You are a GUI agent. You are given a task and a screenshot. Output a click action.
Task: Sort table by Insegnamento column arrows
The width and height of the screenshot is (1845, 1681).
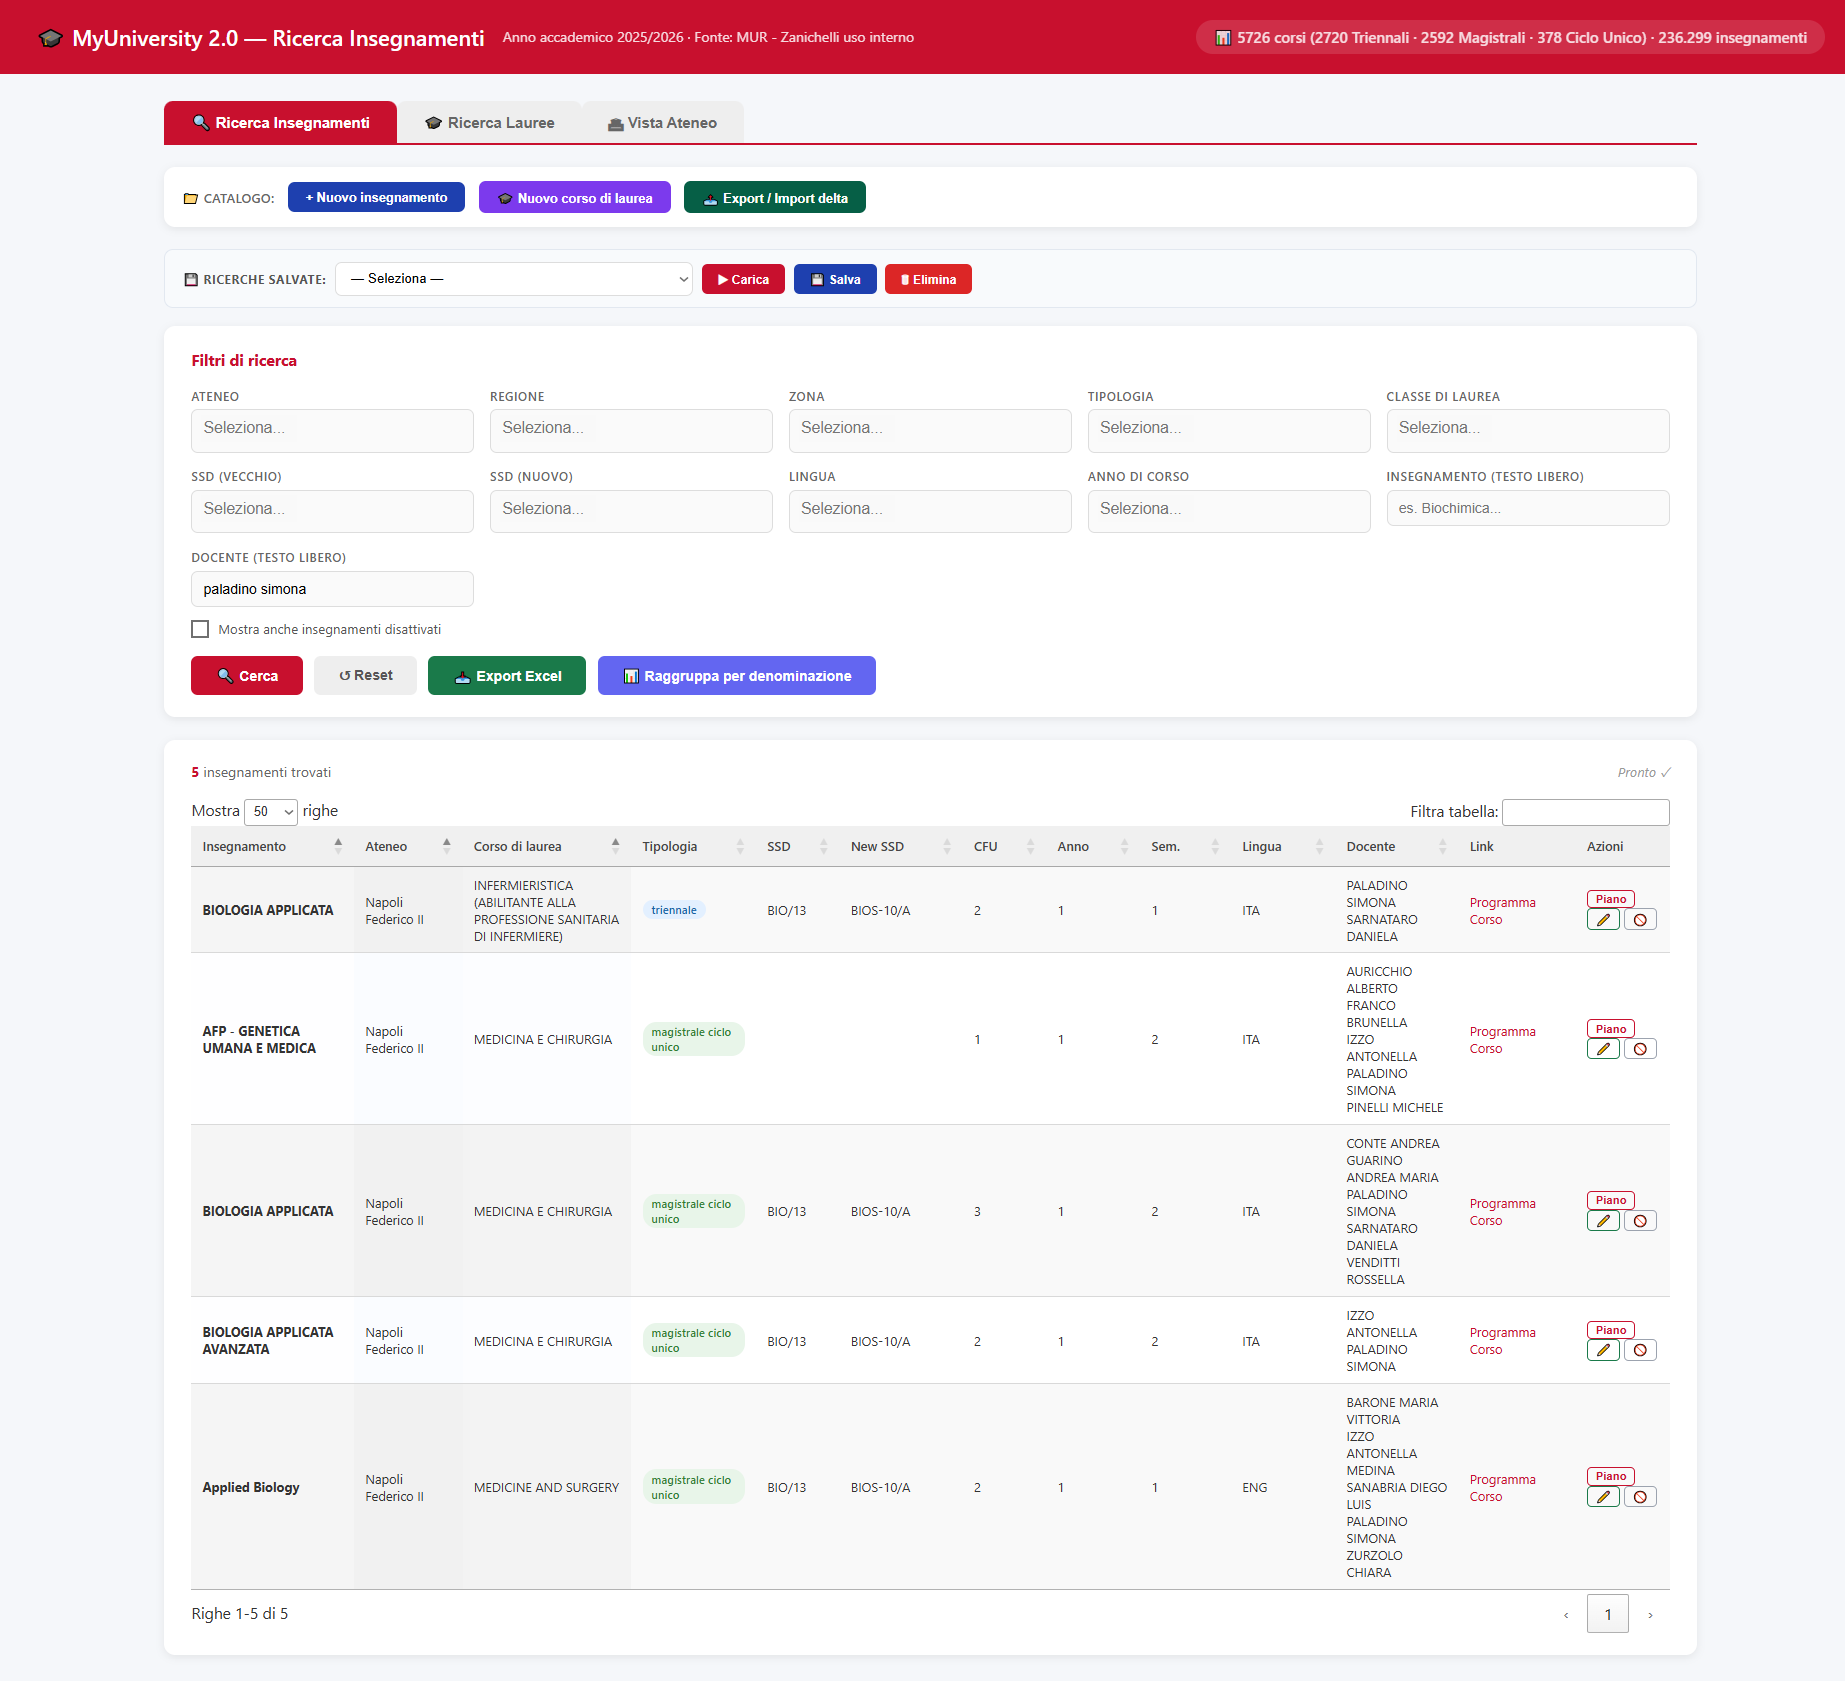pos(338,846)
